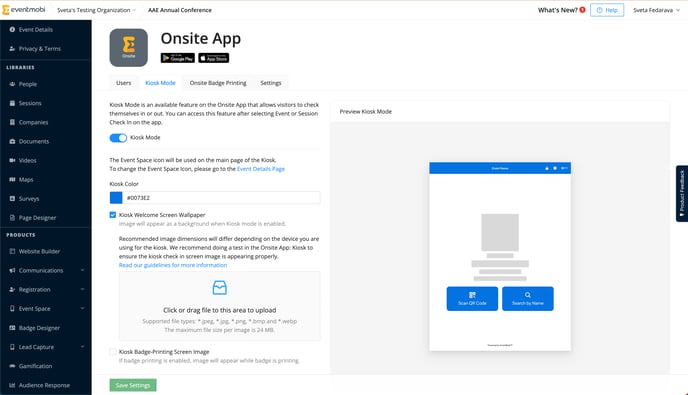This screenshot has height=395, width=688.
Task: Select the Kiosk Mode tab
Action: 161,83
